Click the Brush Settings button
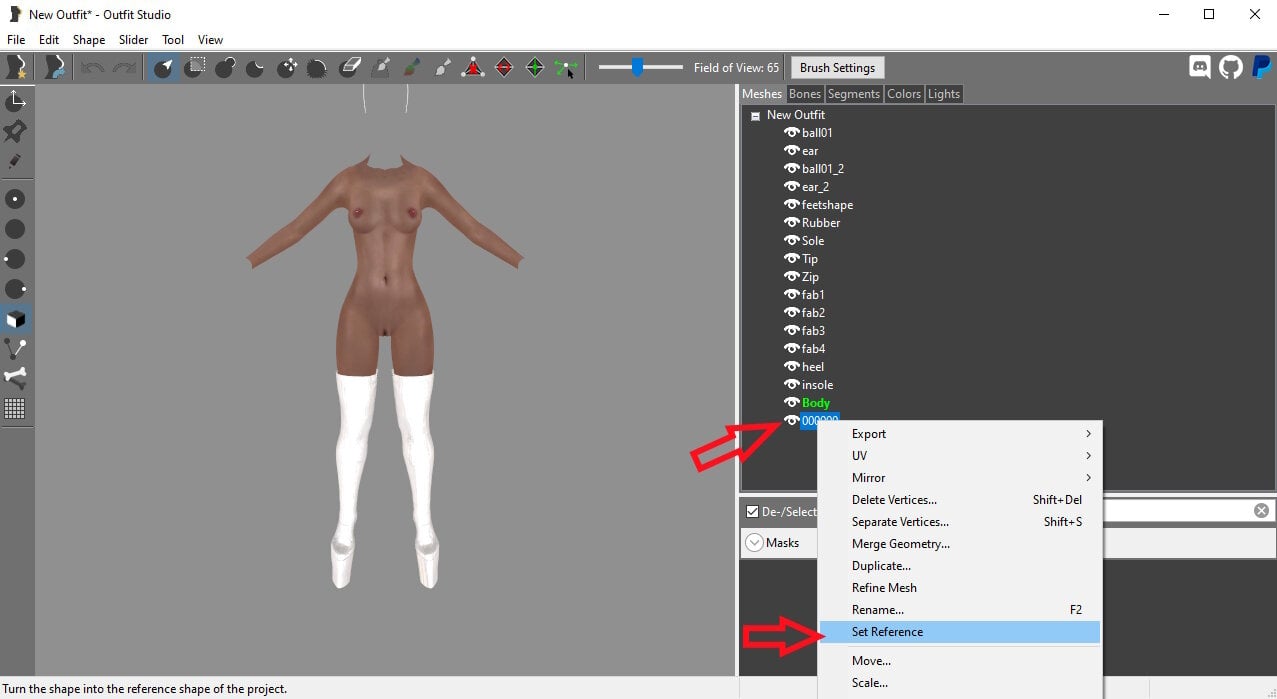The width and height of the screenshot is (1277, 699). pos(837,68)
